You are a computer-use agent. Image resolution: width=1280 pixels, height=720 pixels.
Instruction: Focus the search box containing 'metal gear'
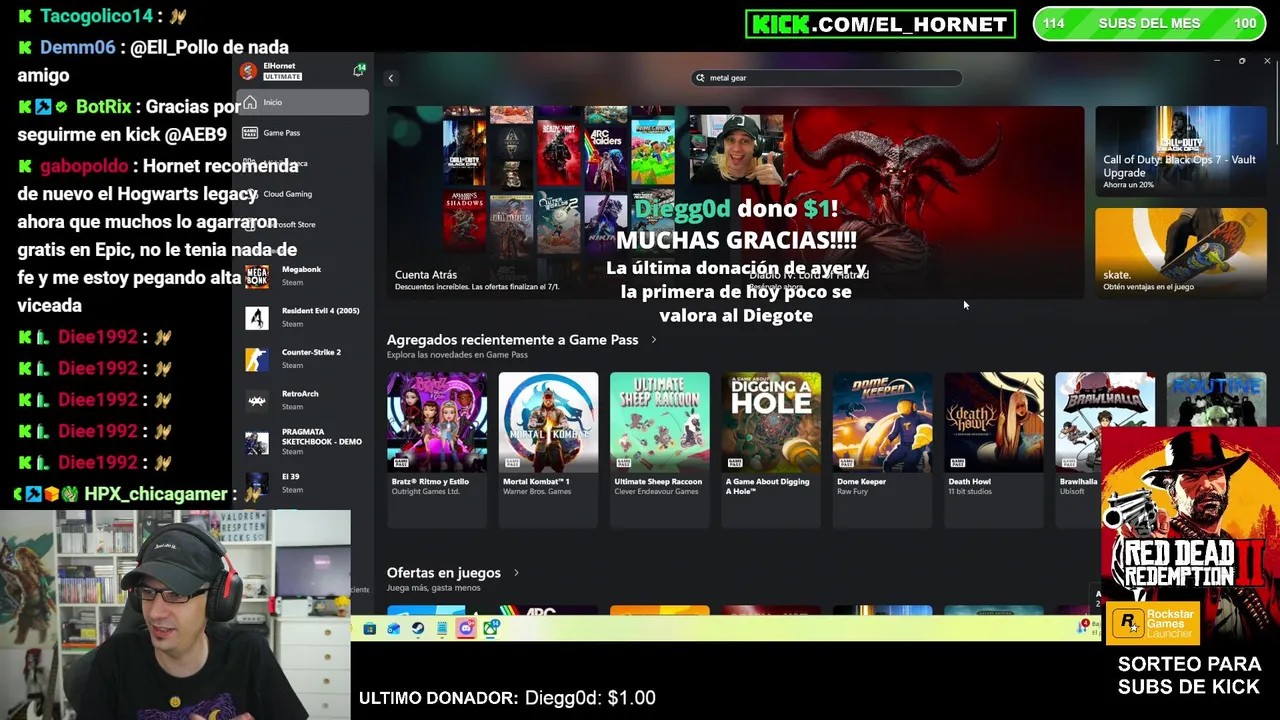[x=828, y=78]
